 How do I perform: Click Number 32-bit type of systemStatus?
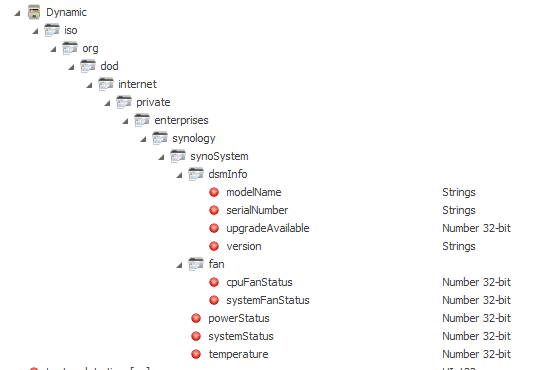pyautogui.click(x=477, y=336)
